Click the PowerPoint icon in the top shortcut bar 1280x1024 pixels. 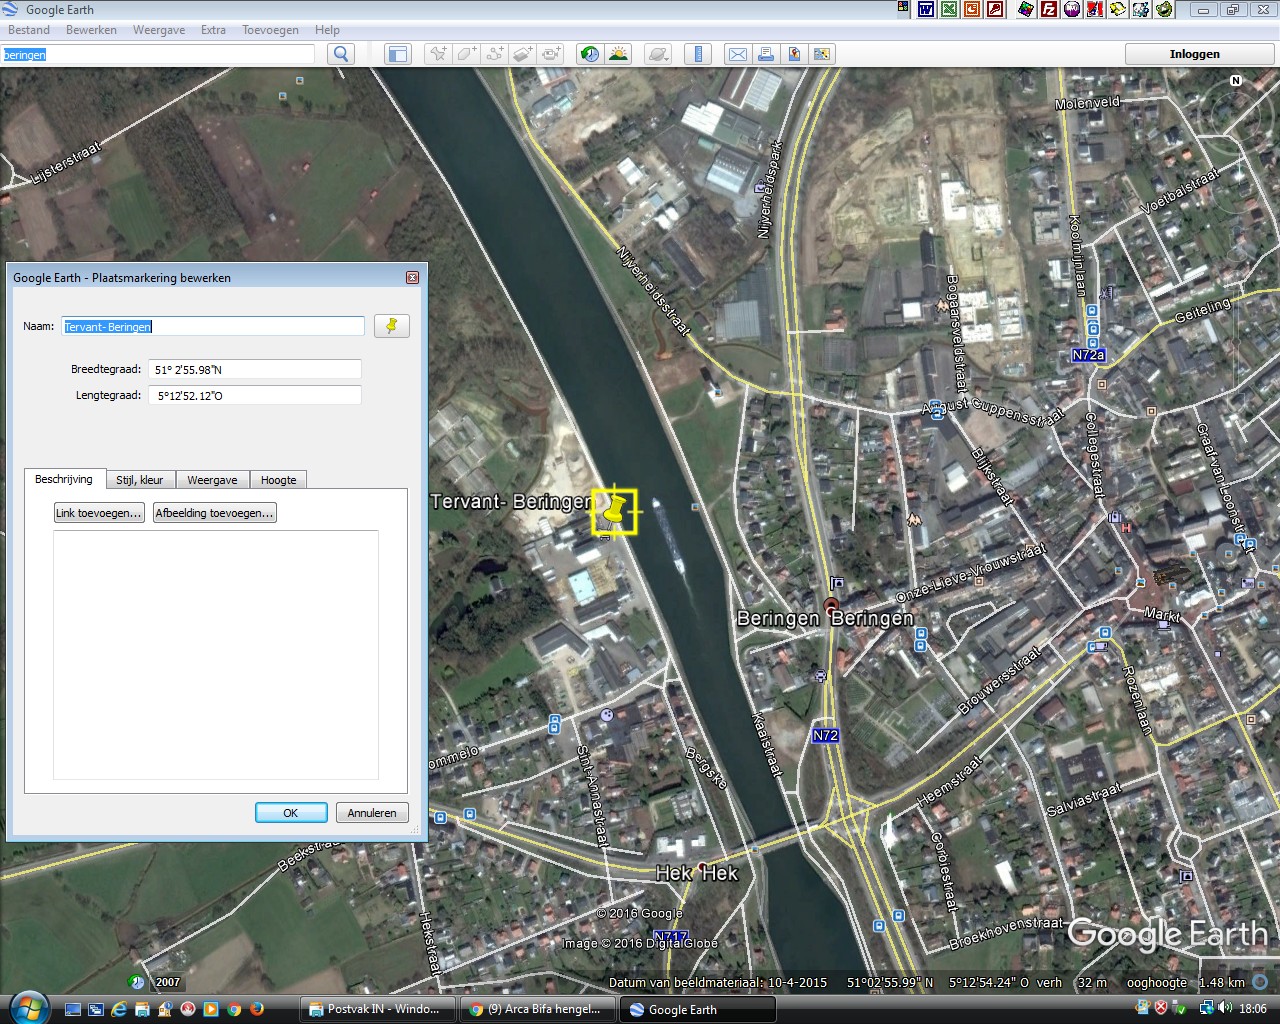[972, 9]
